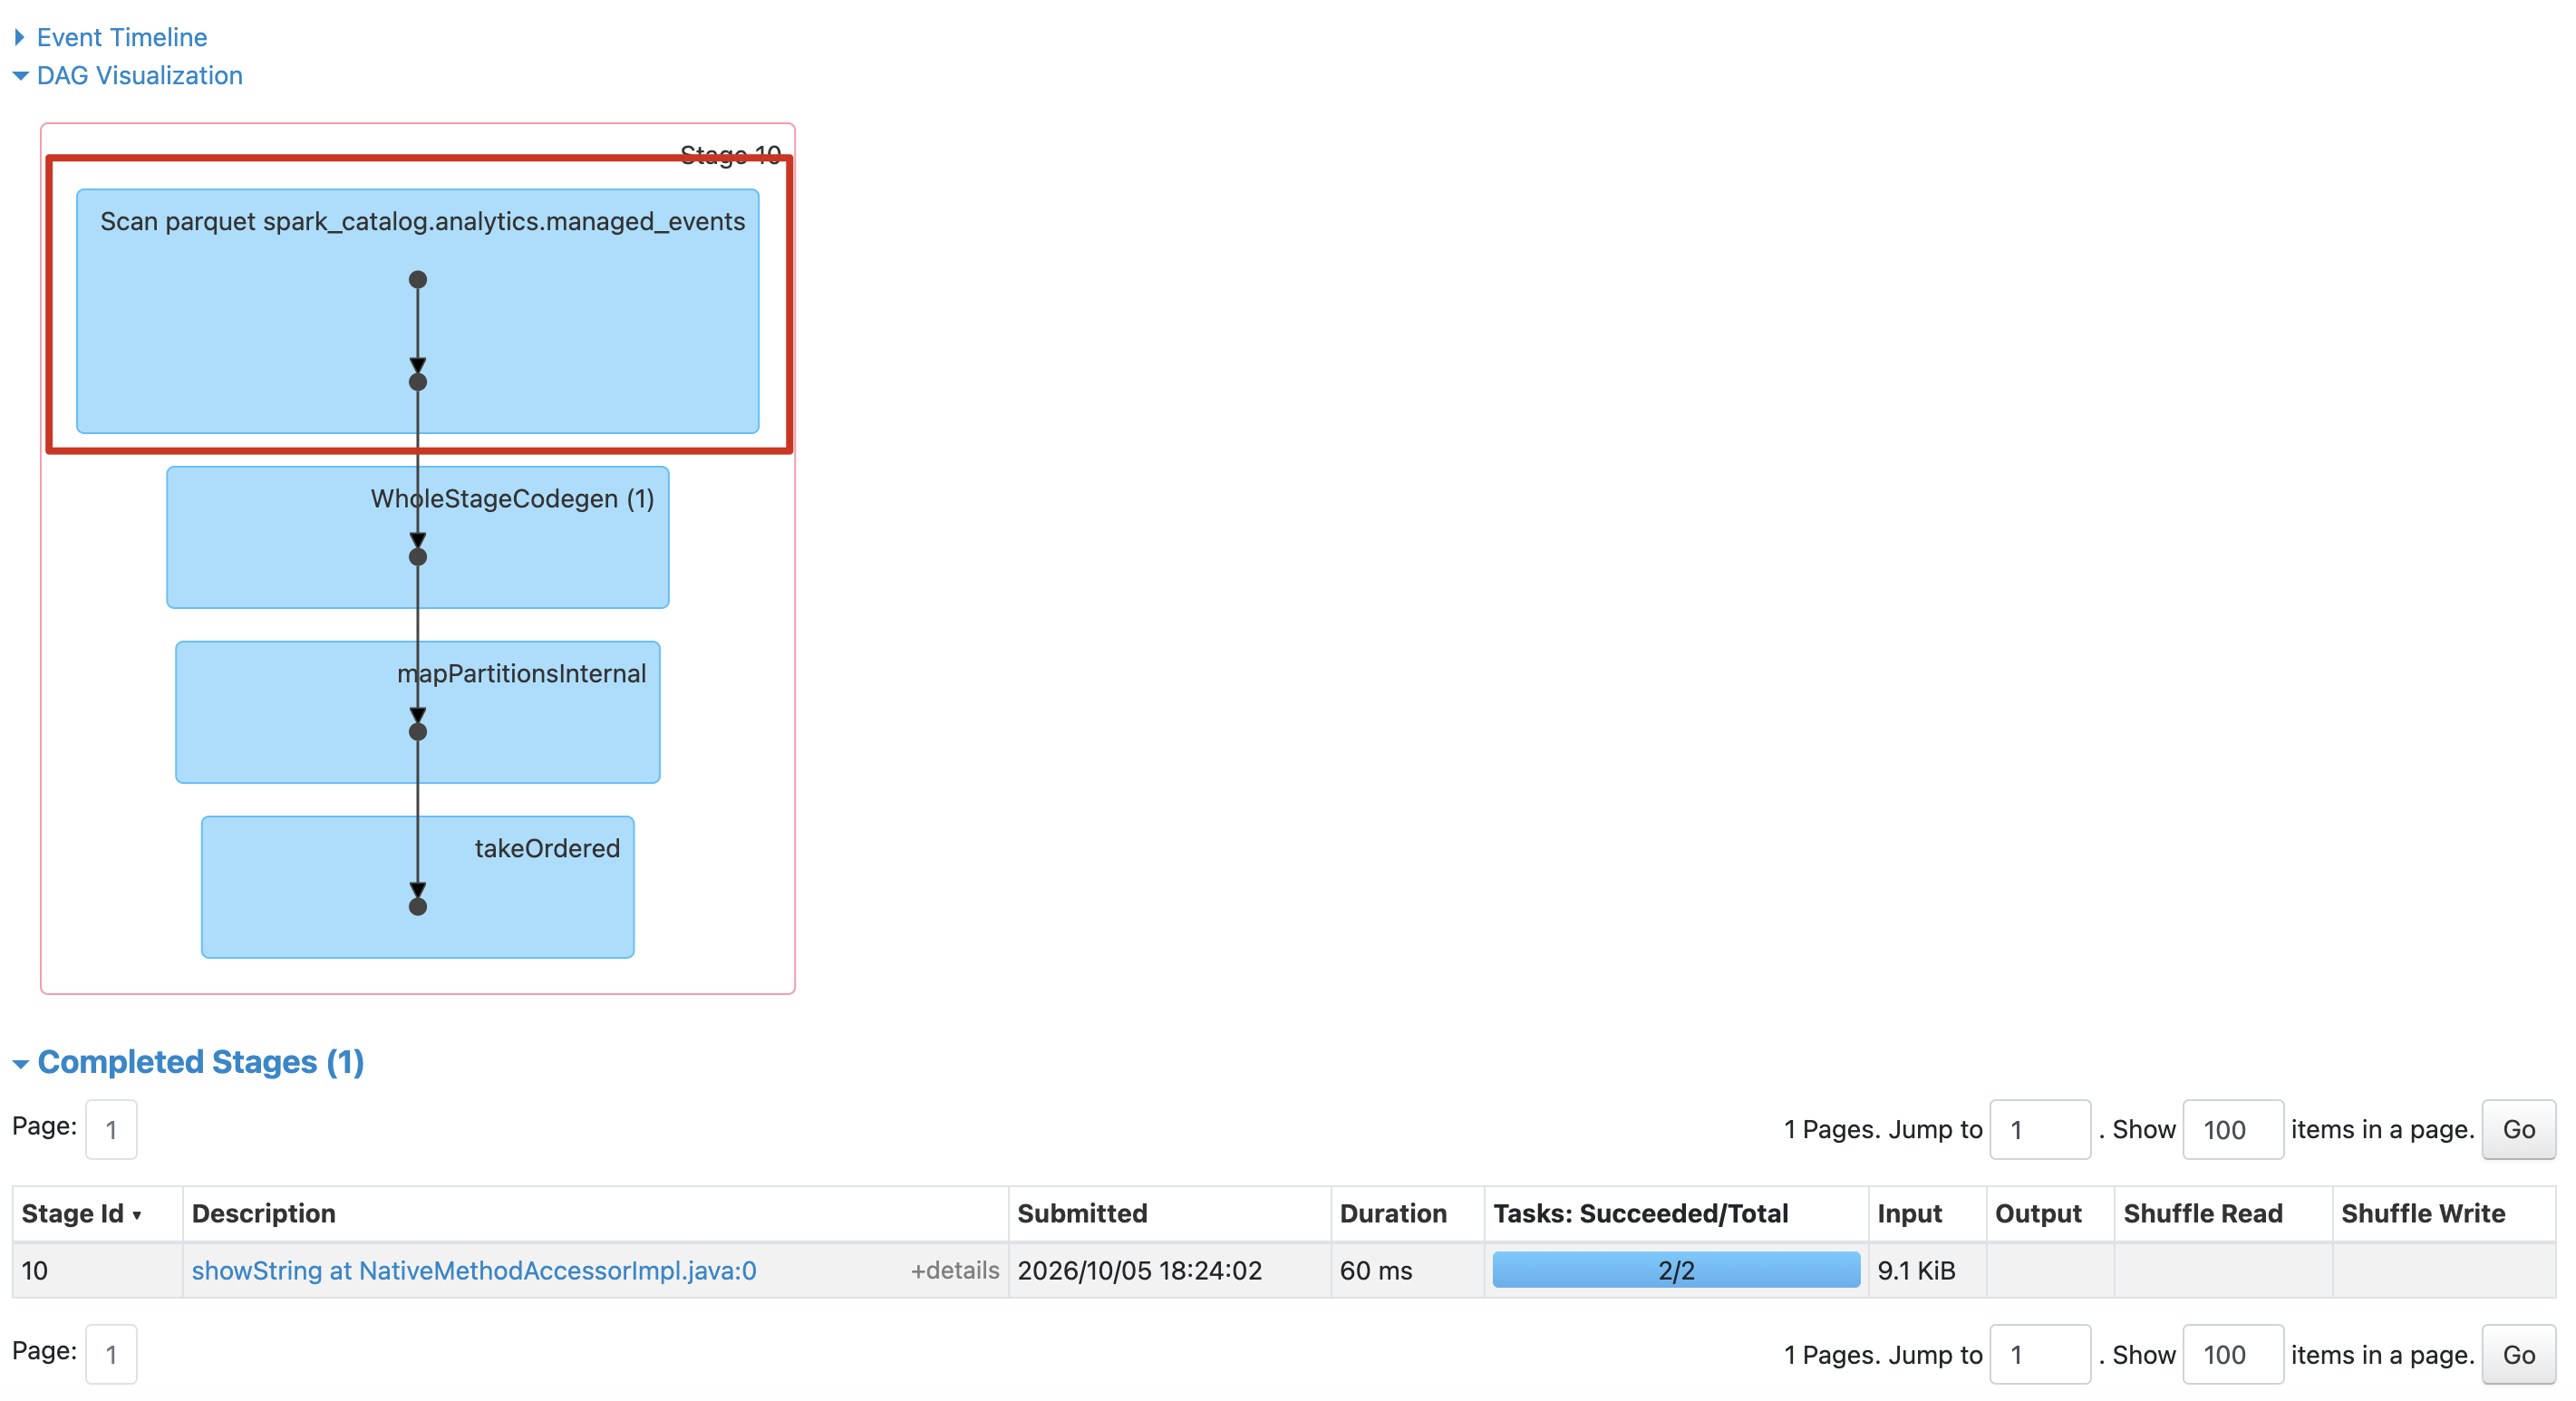
Task: Click the bottom Go button
Action: (2518, 1354)
